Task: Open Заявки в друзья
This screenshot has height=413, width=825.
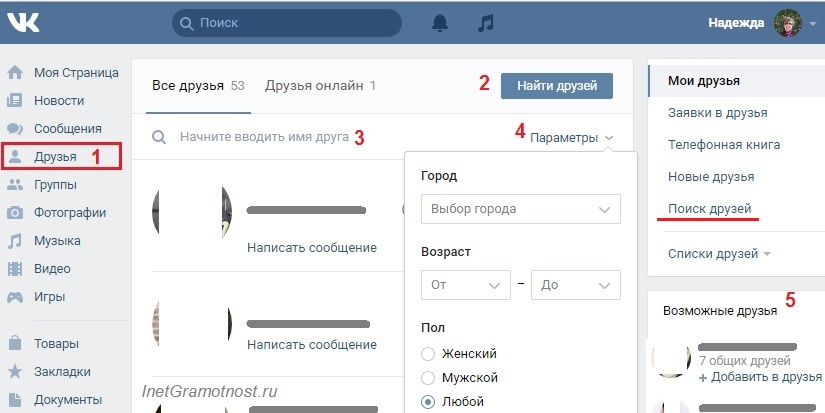Action: click(718, 113)
